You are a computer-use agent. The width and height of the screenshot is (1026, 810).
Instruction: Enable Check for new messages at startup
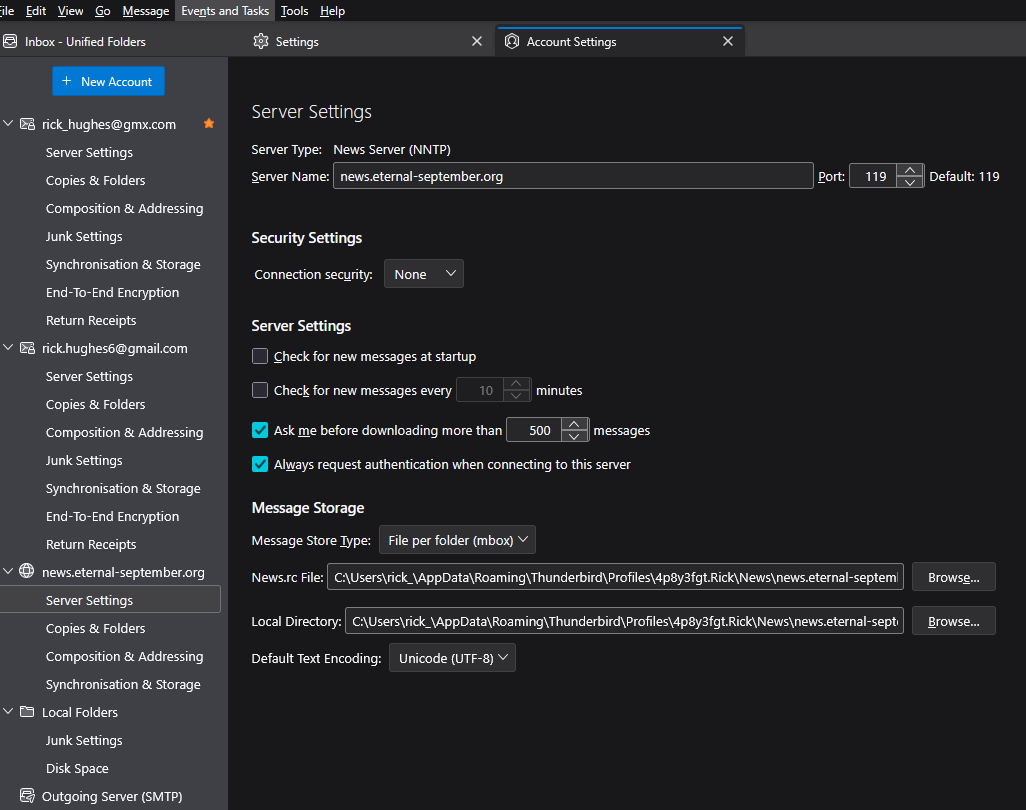pos(260,356)
